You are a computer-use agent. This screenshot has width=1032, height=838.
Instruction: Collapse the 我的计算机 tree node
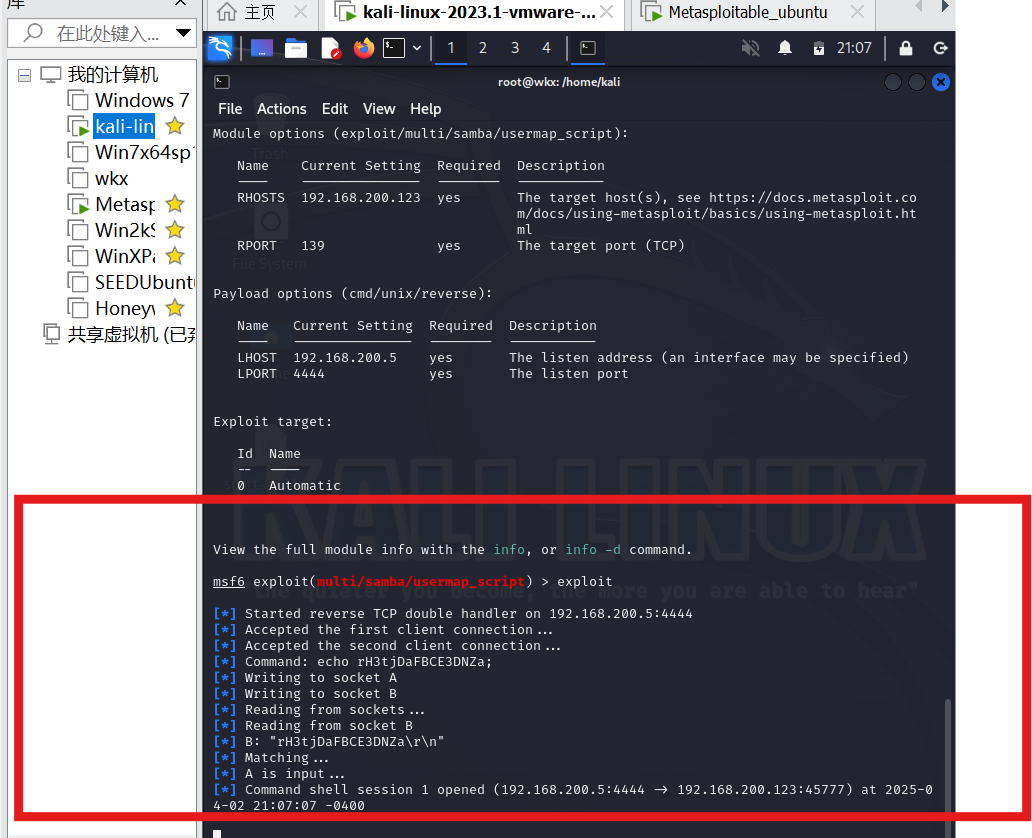pyautogui.click(x=24, y=75)
